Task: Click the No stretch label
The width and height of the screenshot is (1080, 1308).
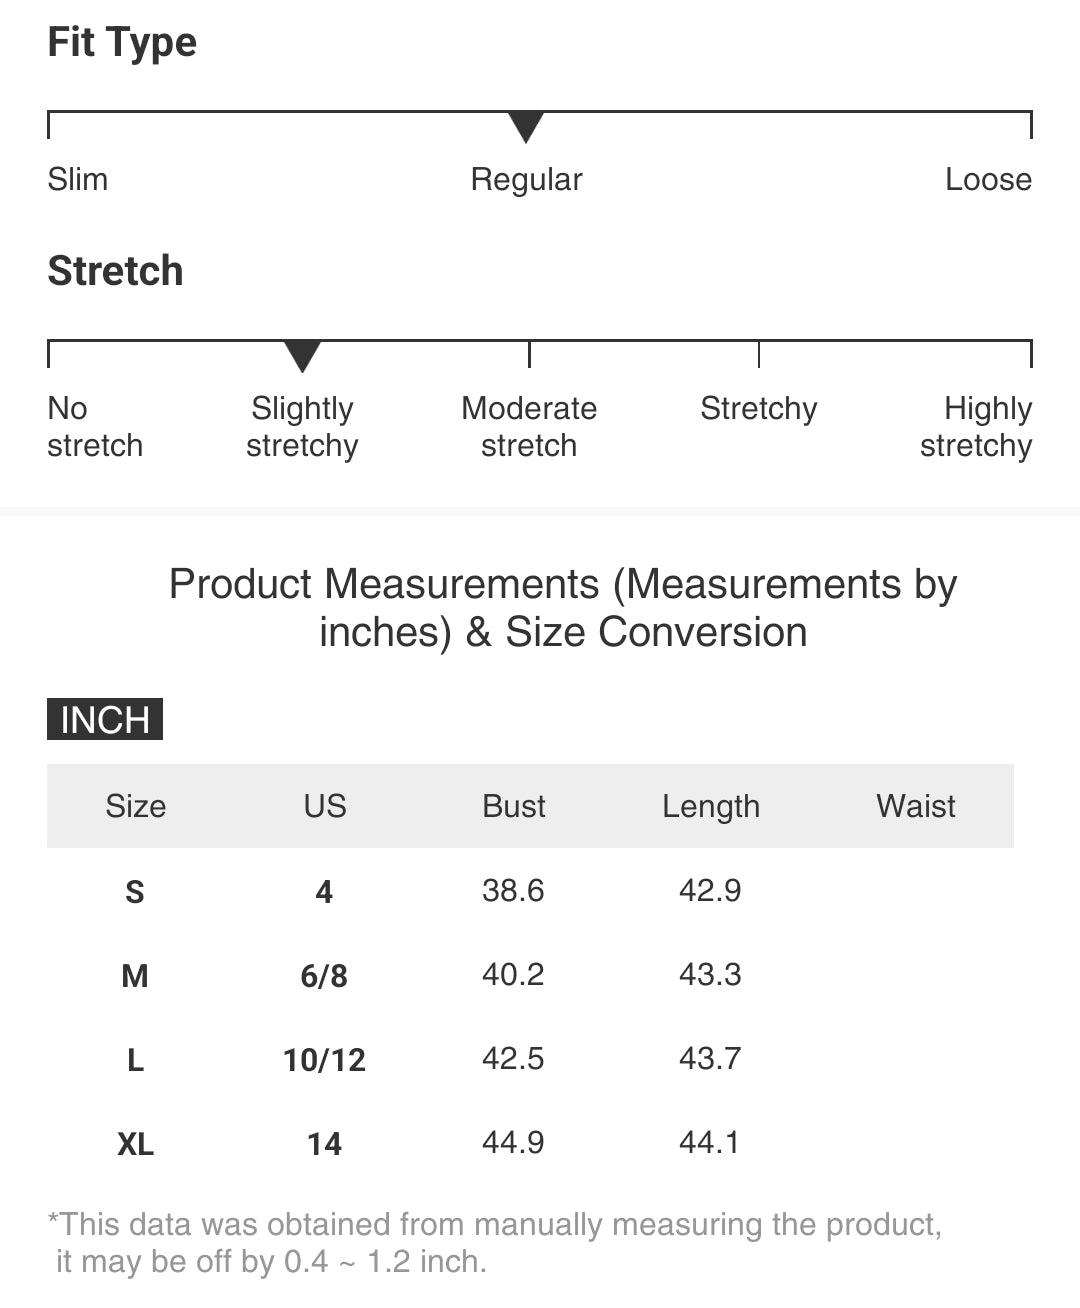Action: 95,427
